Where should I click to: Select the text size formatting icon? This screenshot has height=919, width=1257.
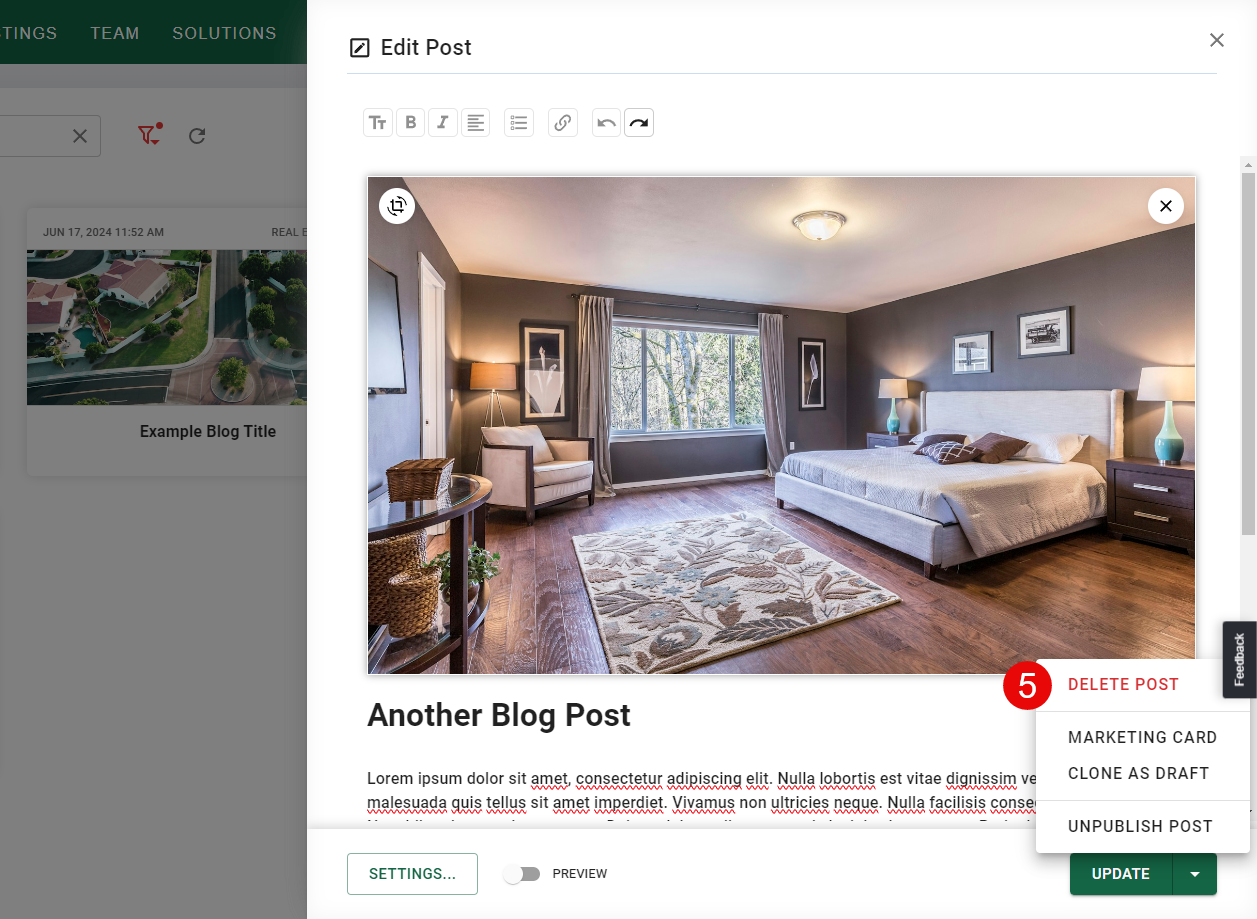pyautogui.click(x=377, y=123)
